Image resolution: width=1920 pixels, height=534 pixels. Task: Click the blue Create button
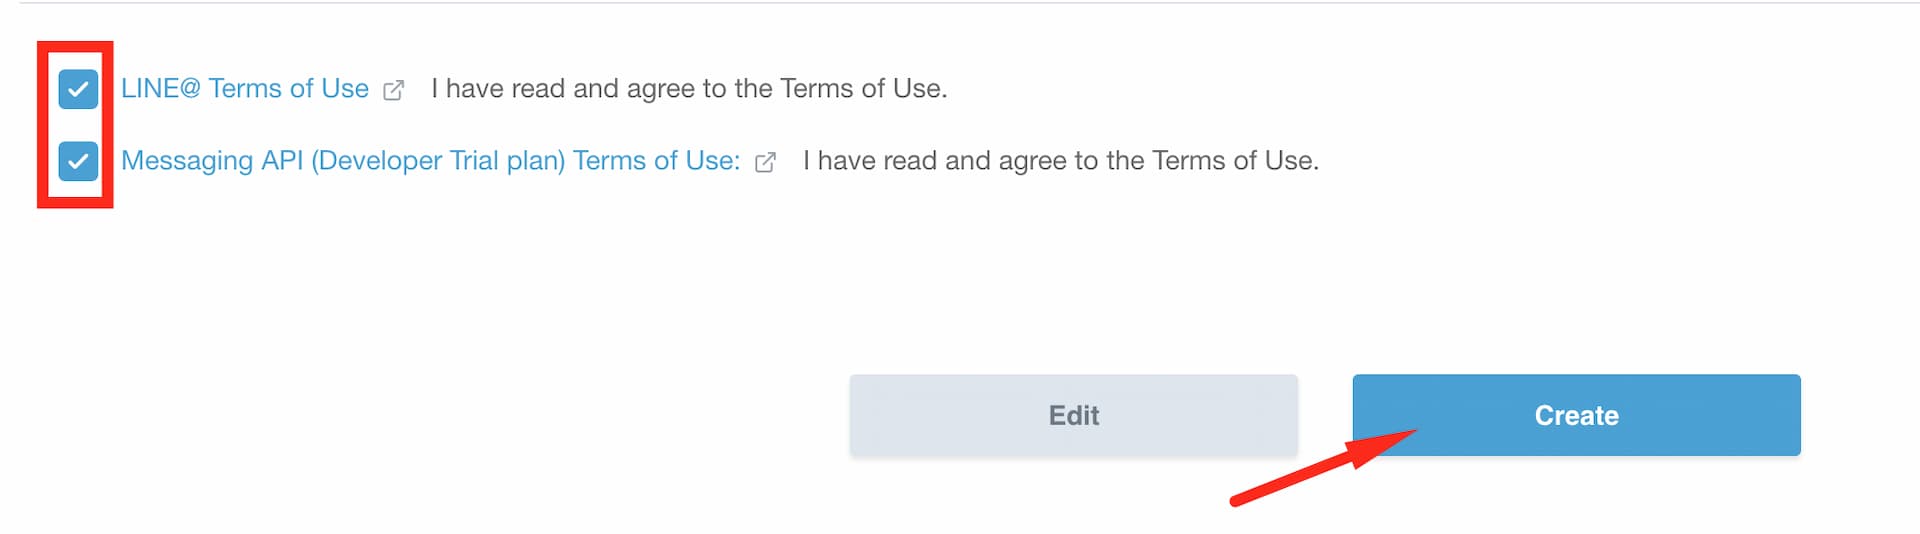pyautogui.click(x=1576, y=415)
